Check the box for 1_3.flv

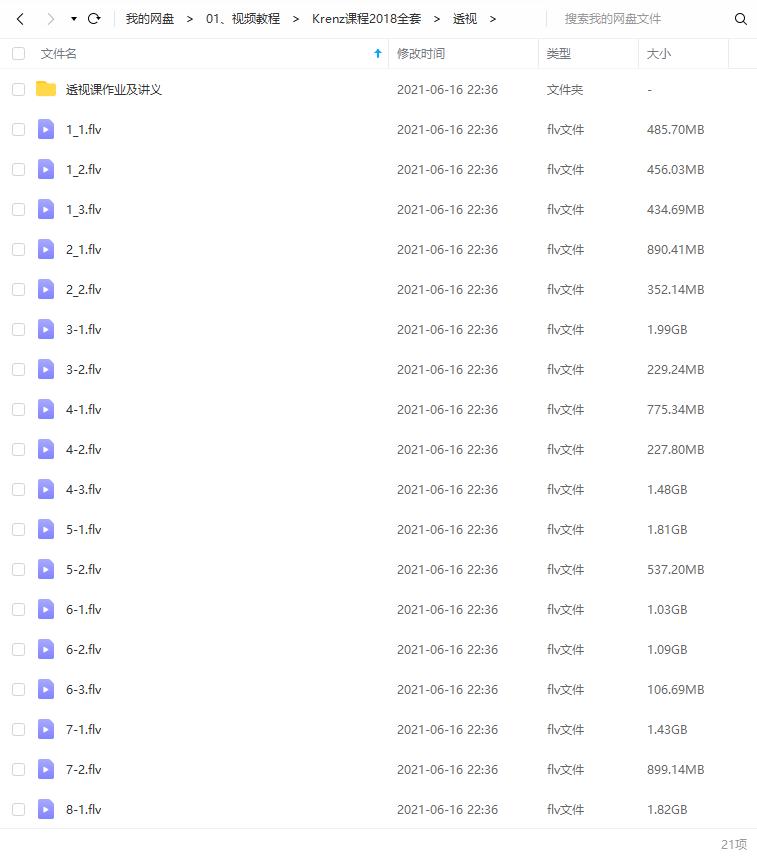click(x=19, y=209)
